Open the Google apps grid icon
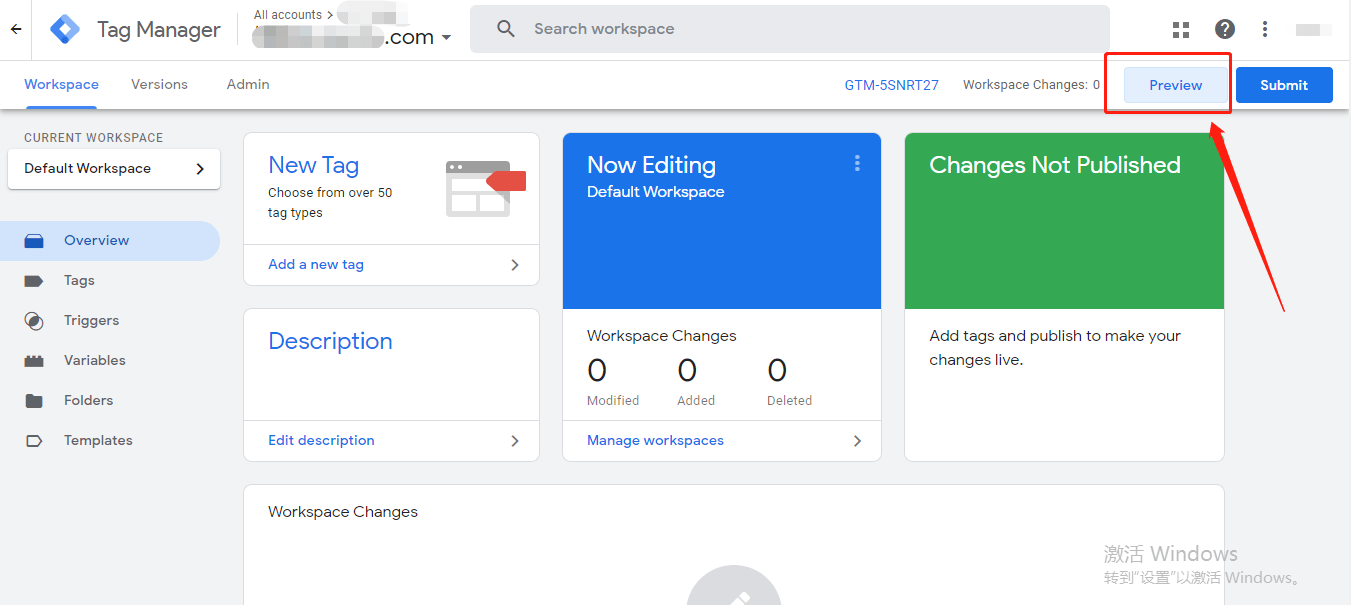 [1181, 30]
